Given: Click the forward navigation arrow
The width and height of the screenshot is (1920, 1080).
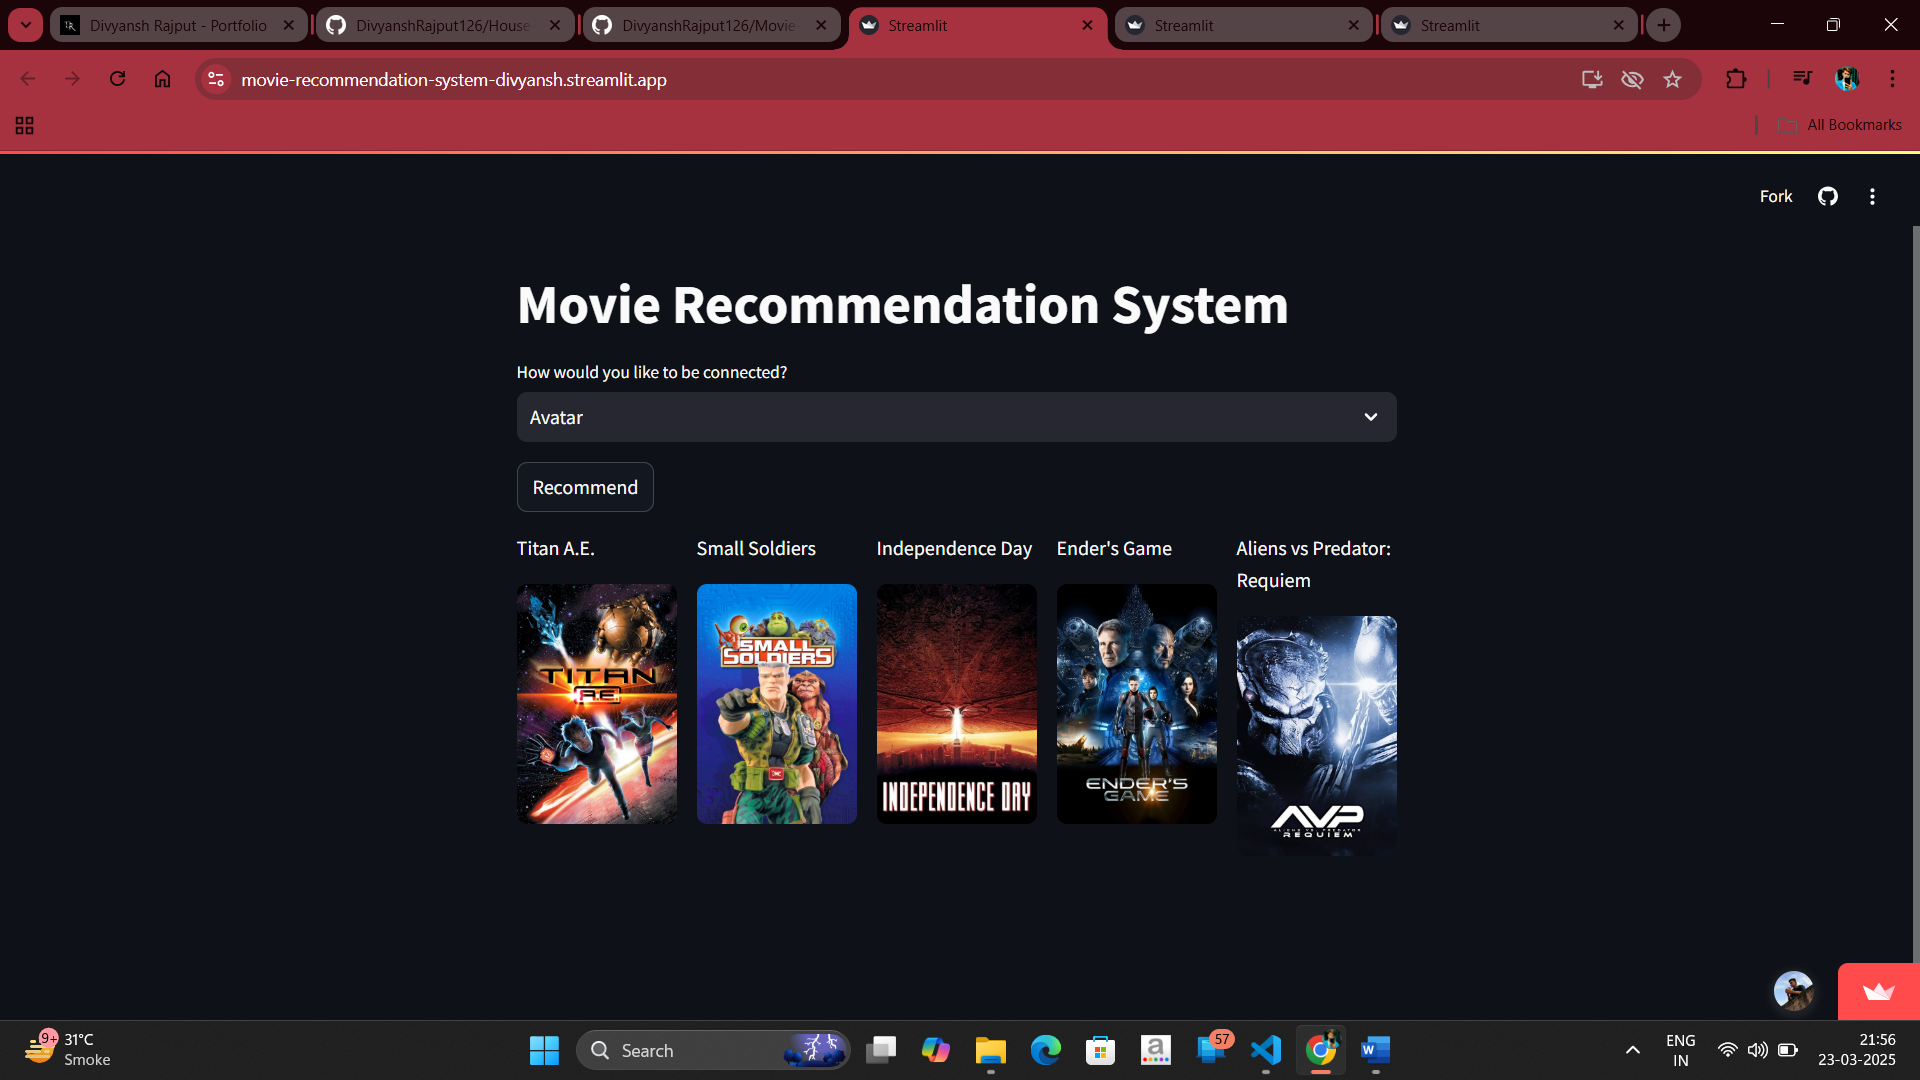Looking at the screenshot, I should (x=72, y=79).
